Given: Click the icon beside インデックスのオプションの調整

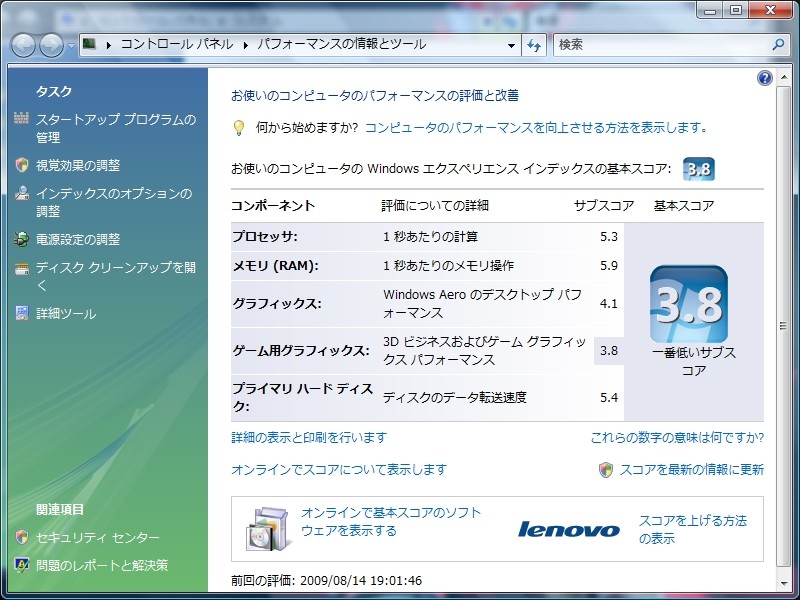Looking at the screenshot, I should (x=21, y=193).
